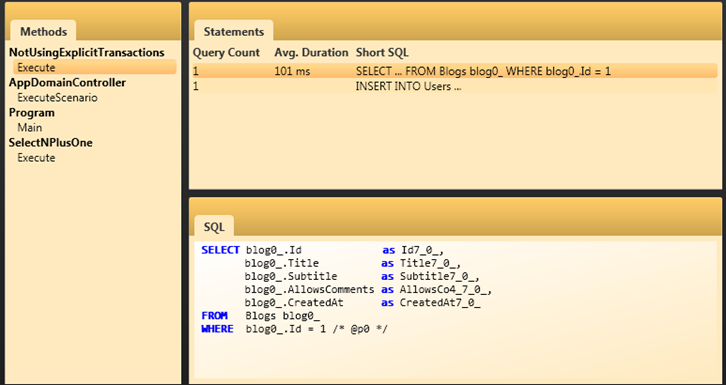
Task: Click the WHERE clause line in SQL text
Action: [294, 329]
